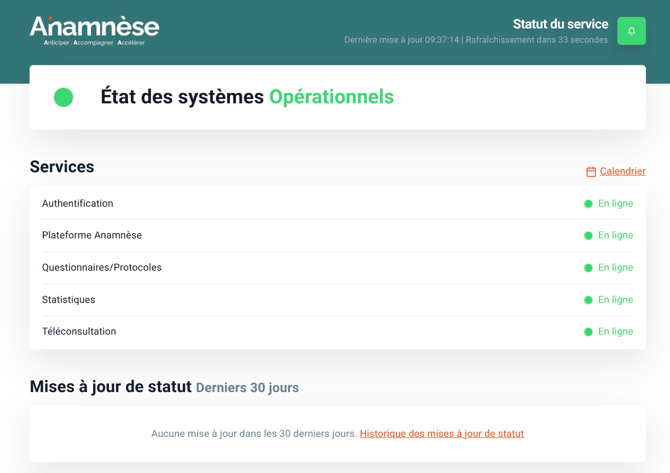
Task: Click the Mises à jour de statut heading
Action: (111, 387)
